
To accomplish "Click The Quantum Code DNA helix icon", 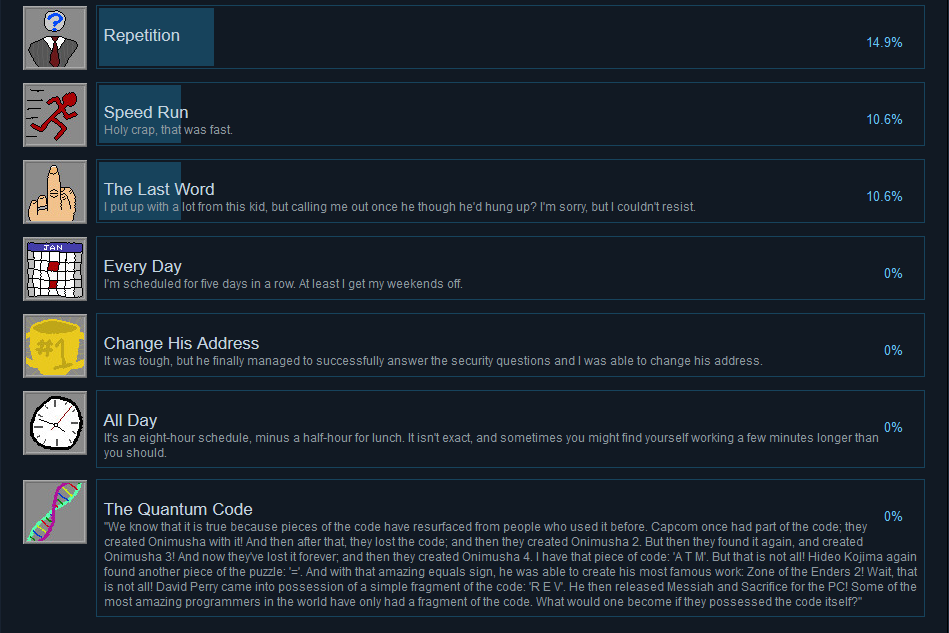I will [55, 512].
